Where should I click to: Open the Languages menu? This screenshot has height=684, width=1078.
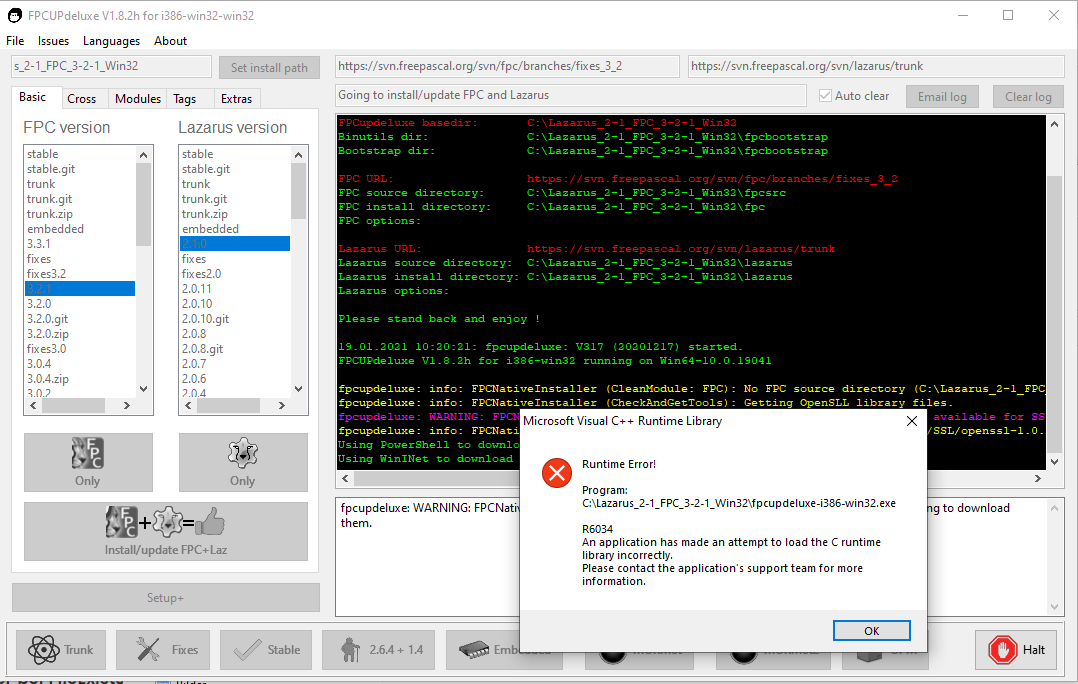coord(111,41)
